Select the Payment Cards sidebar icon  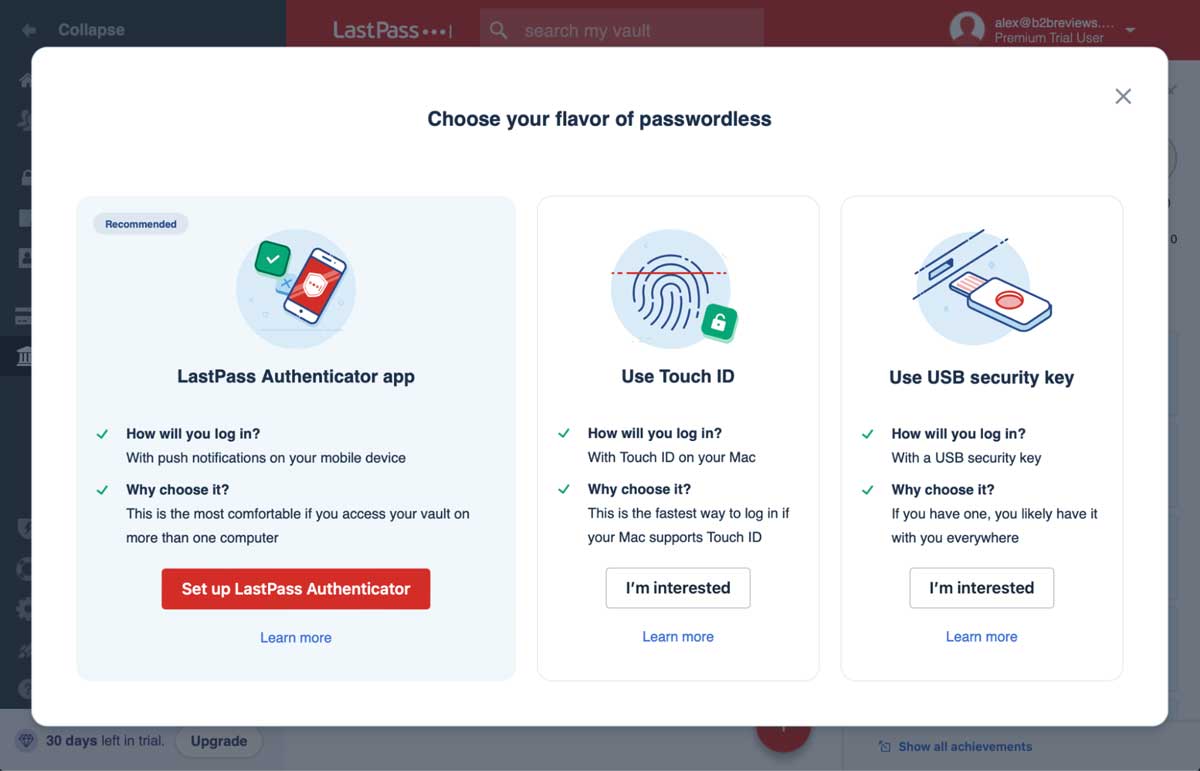[x=24, y=314]
